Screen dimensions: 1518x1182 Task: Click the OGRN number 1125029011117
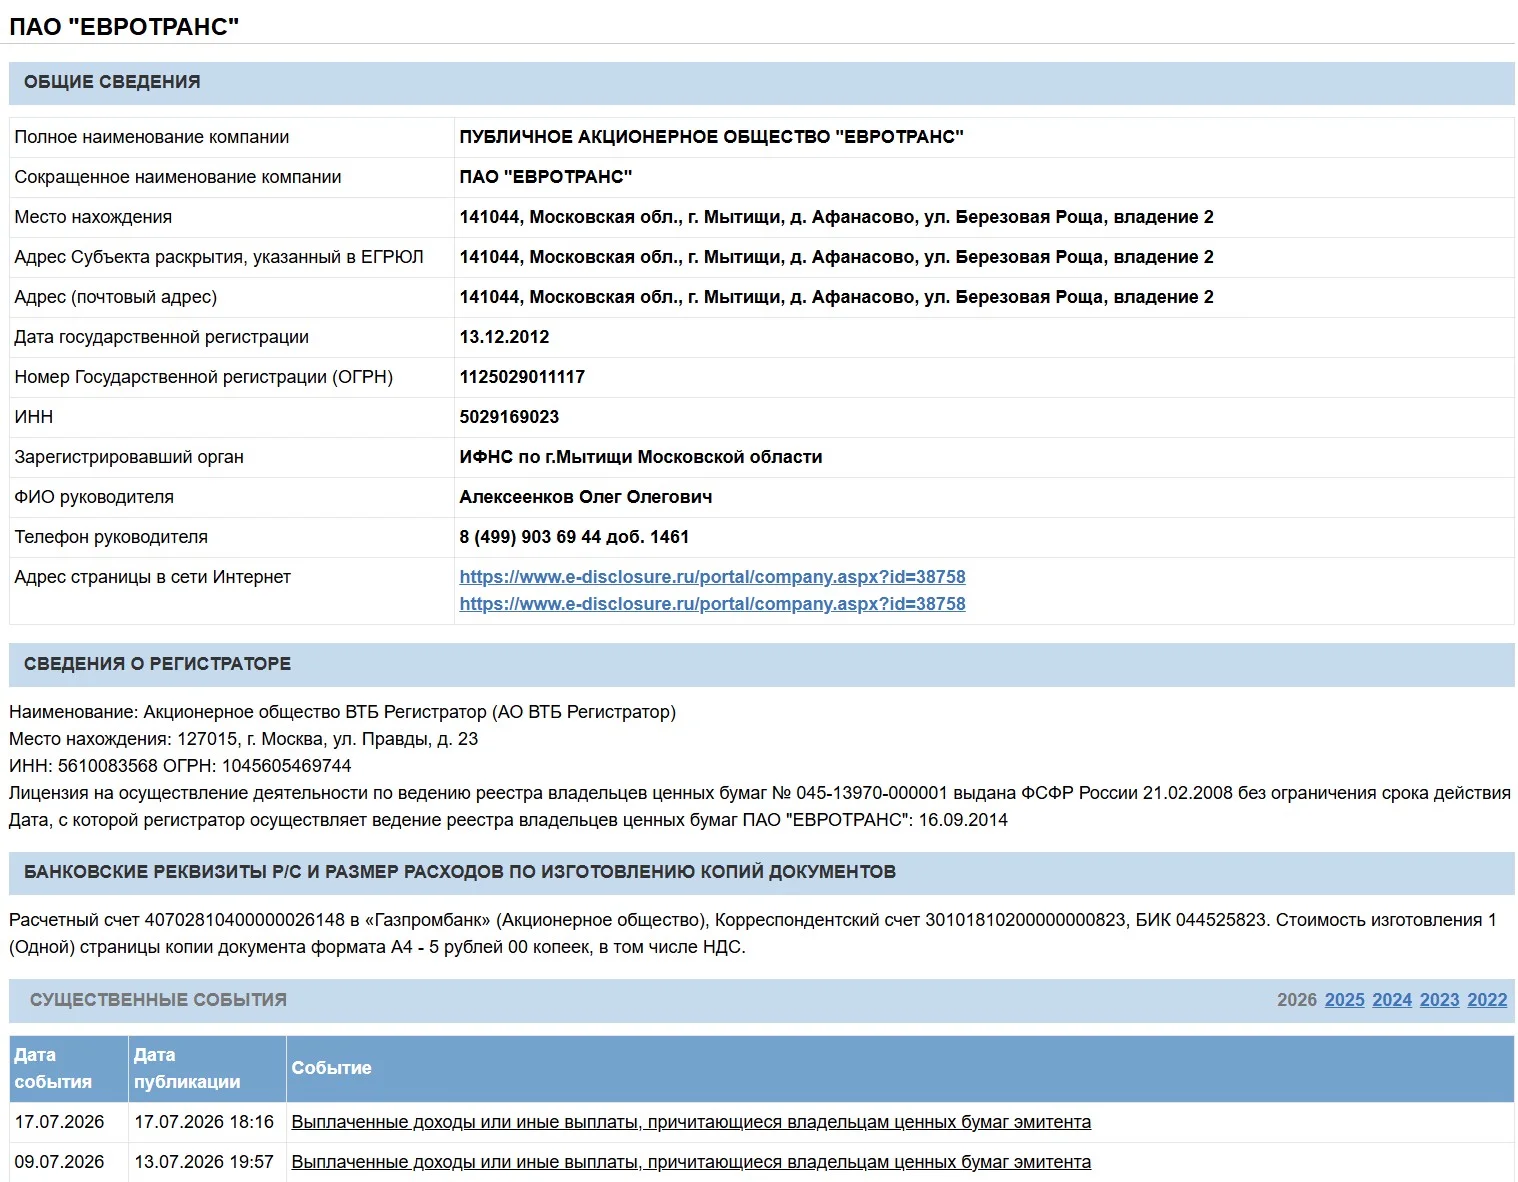coord(522,377)
